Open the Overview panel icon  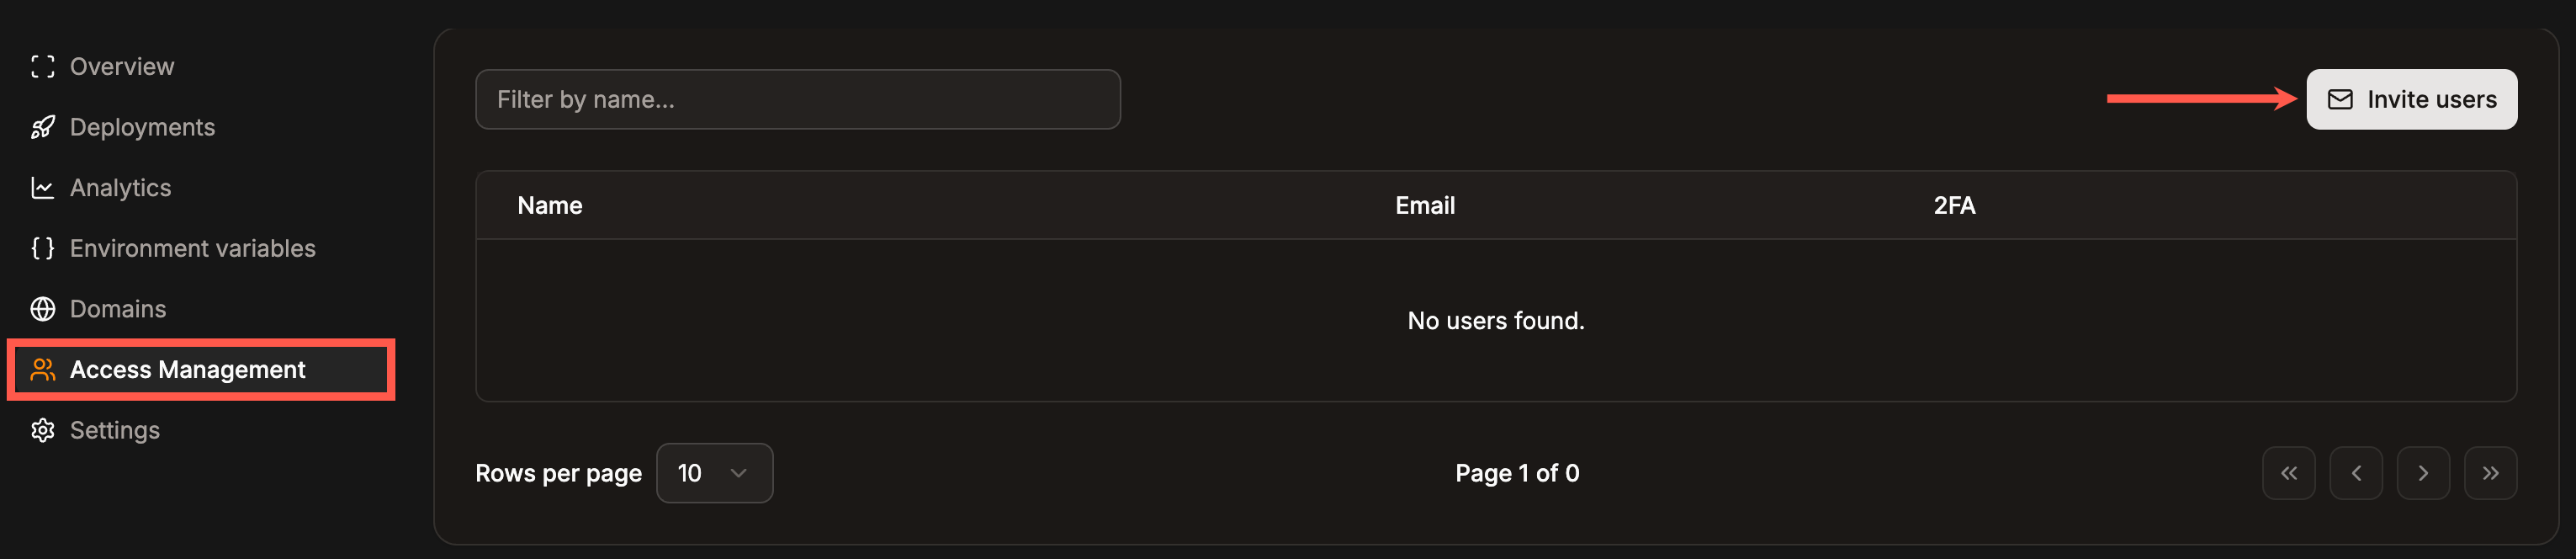point(42,66)
